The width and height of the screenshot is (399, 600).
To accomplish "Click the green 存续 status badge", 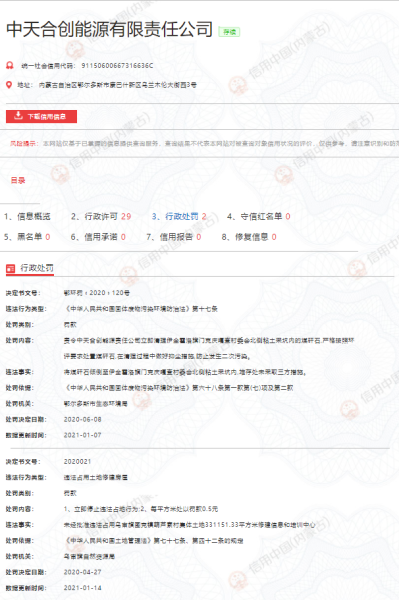I will (x=229, y=32).
